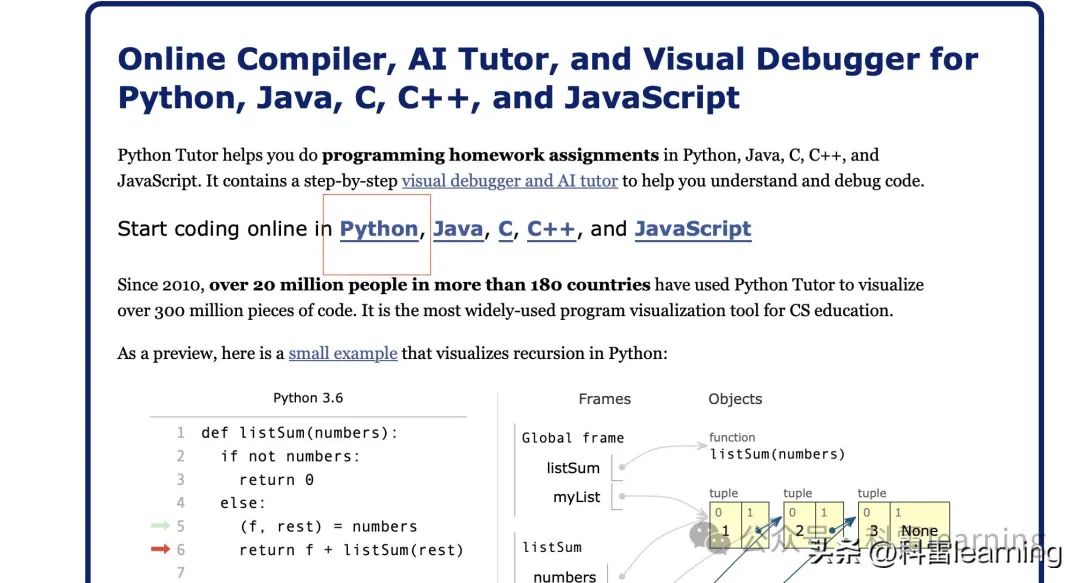Follow the 'visual debugger and AI tutor' link
Screen dimensions: 1080x583
click(x=510, y=181)
